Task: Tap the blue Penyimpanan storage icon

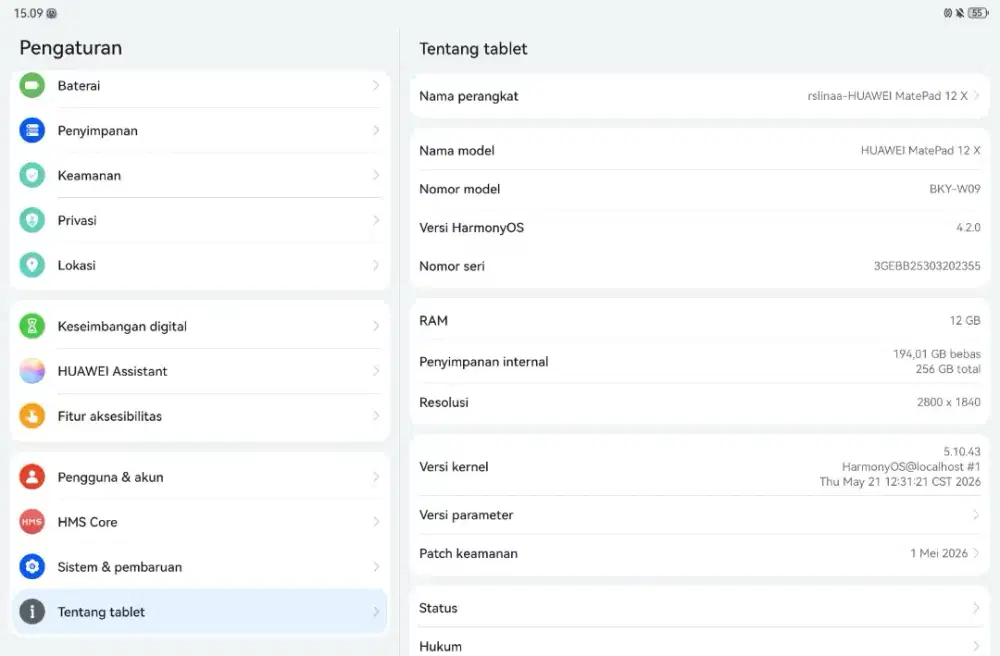Action: [32, 130]
